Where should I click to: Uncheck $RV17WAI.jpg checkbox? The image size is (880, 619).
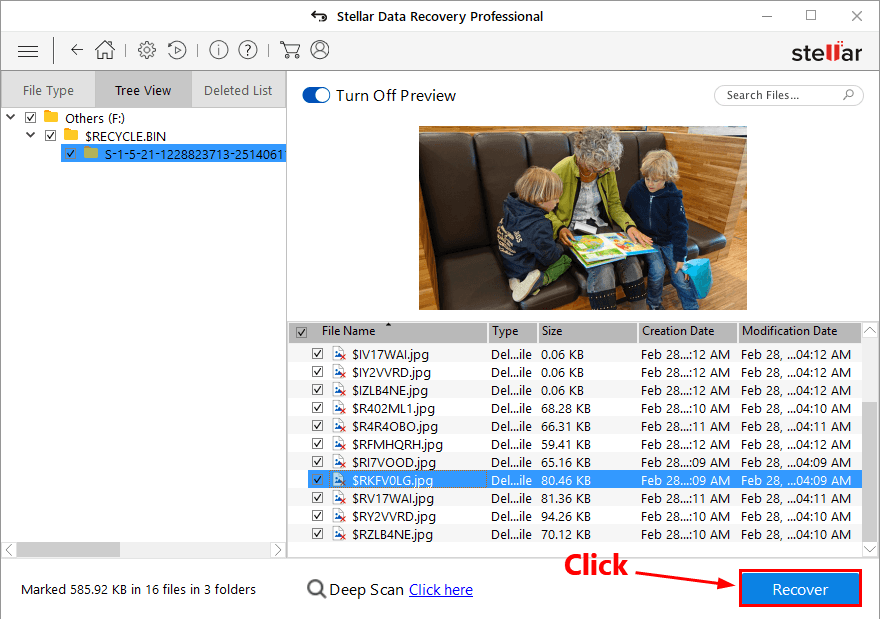[318, 497]
